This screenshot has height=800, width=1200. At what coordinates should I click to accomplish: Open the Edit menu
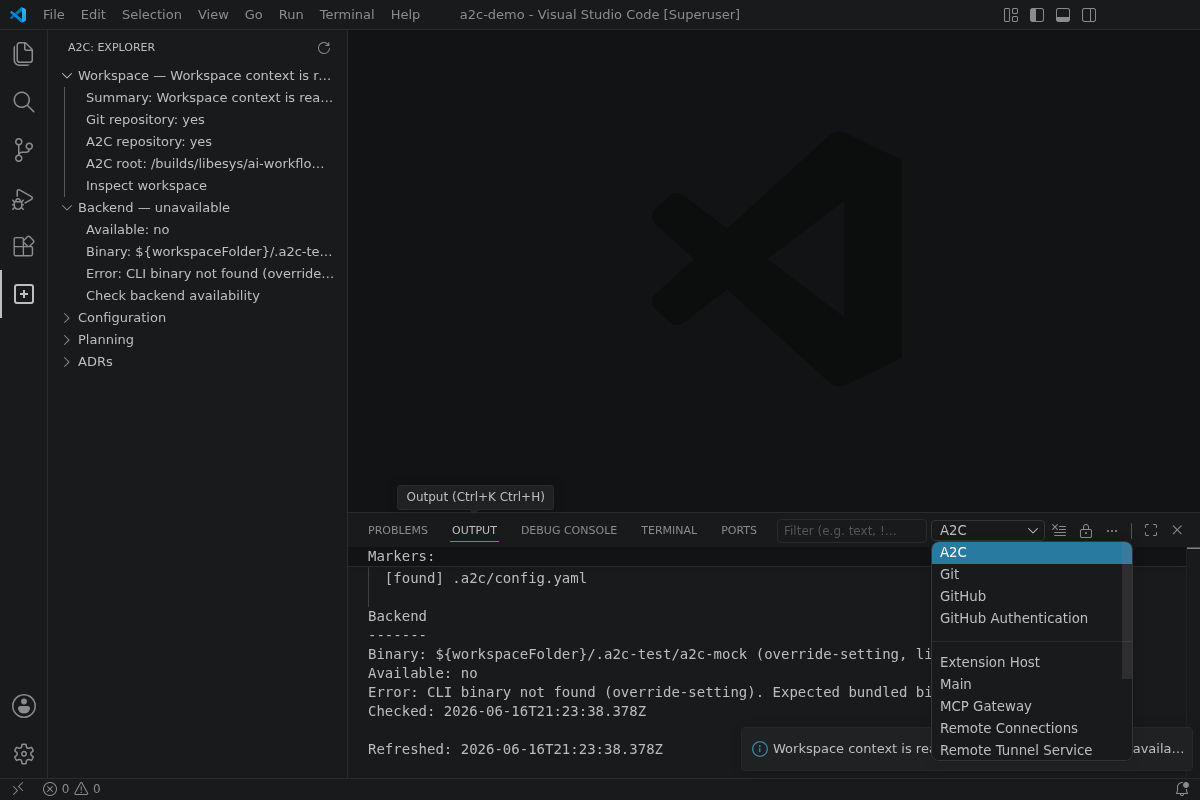93,15
